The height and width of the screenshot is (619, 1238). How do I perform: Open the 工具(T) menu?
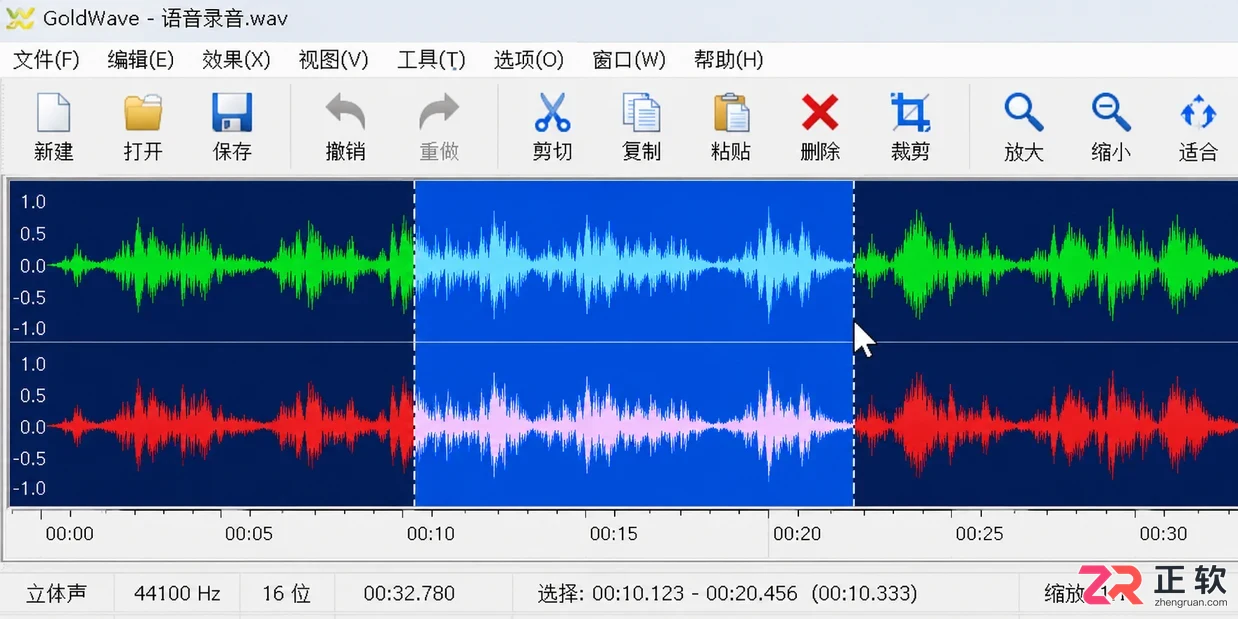point(431,60)
